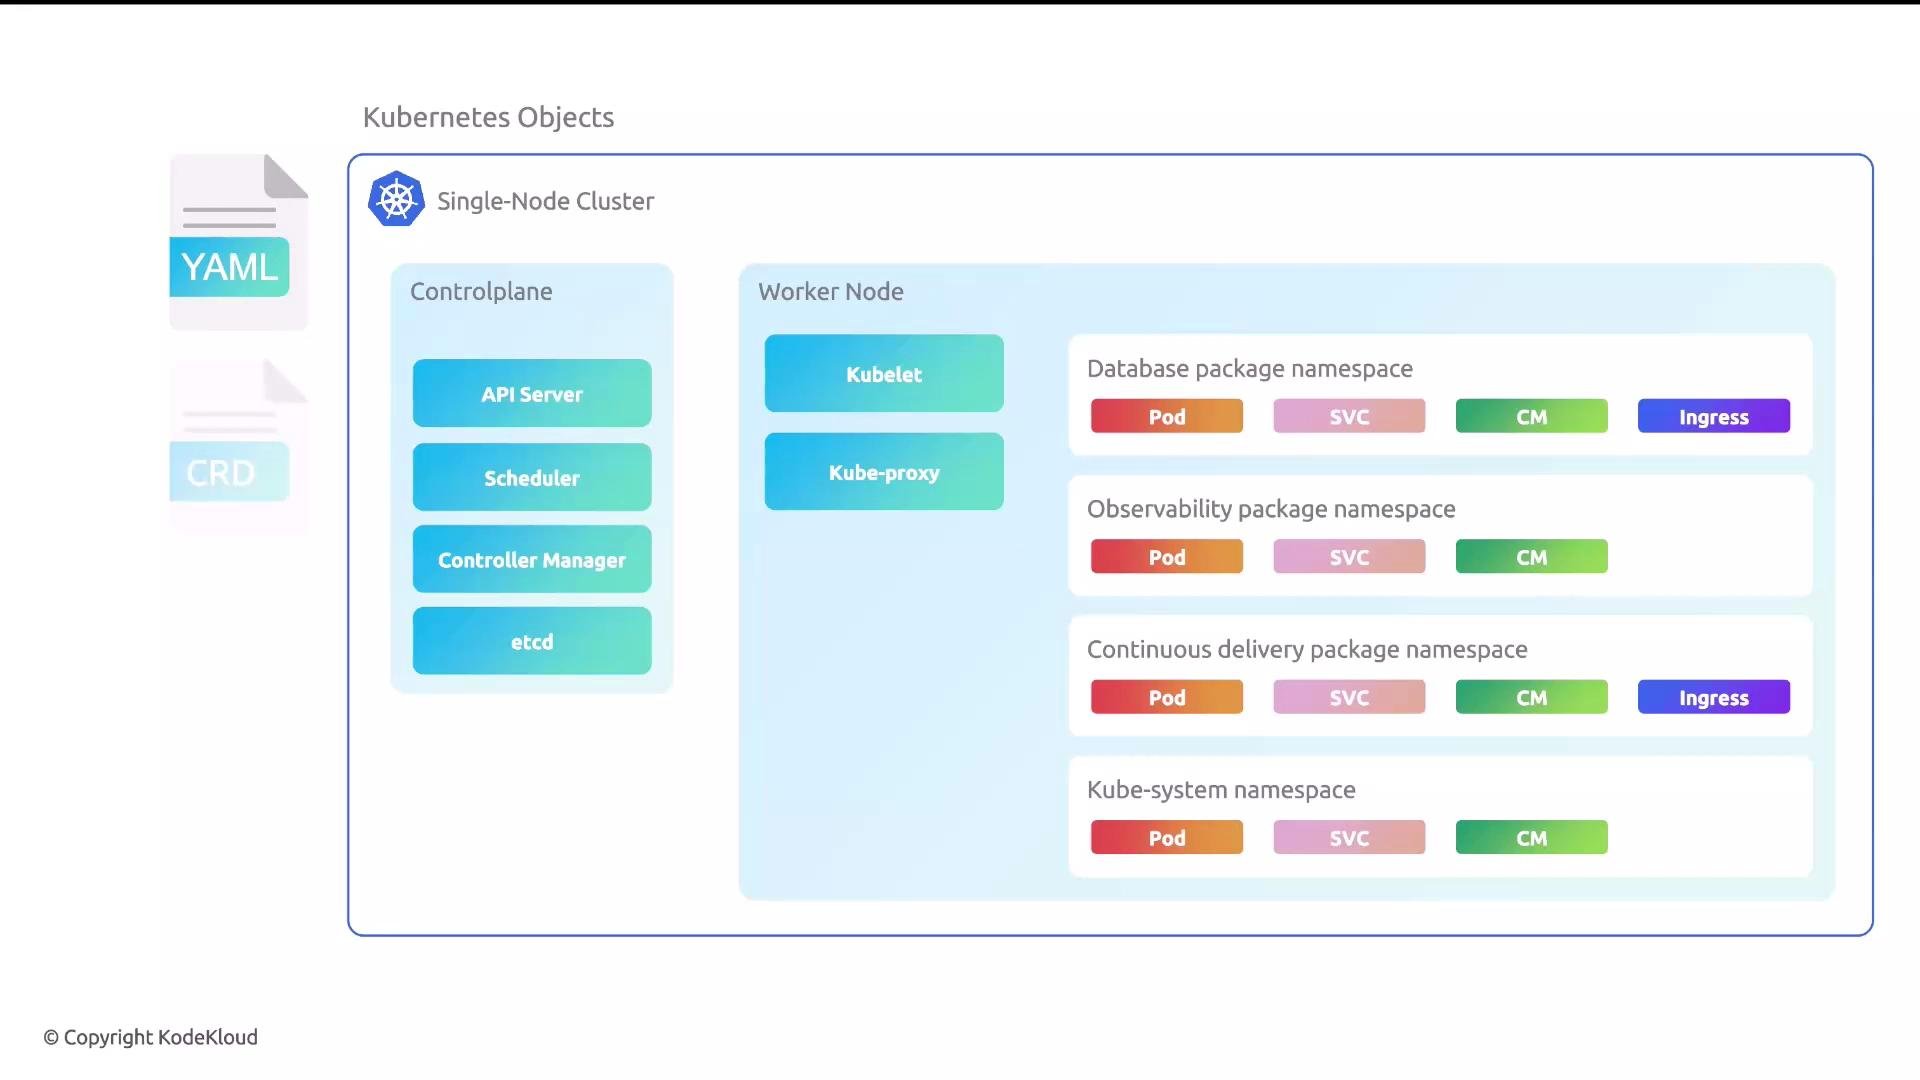The height and width of the screenshot is (1080, 1920).
Task: Click CM in Observability package namespace
Action: pos(1532,556)
